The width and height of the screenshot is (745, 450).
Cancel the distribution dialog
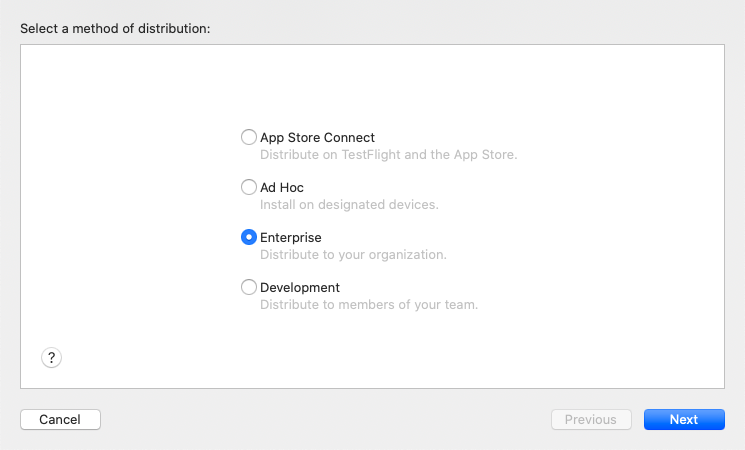pyautogui.click(x=60, y=419)
